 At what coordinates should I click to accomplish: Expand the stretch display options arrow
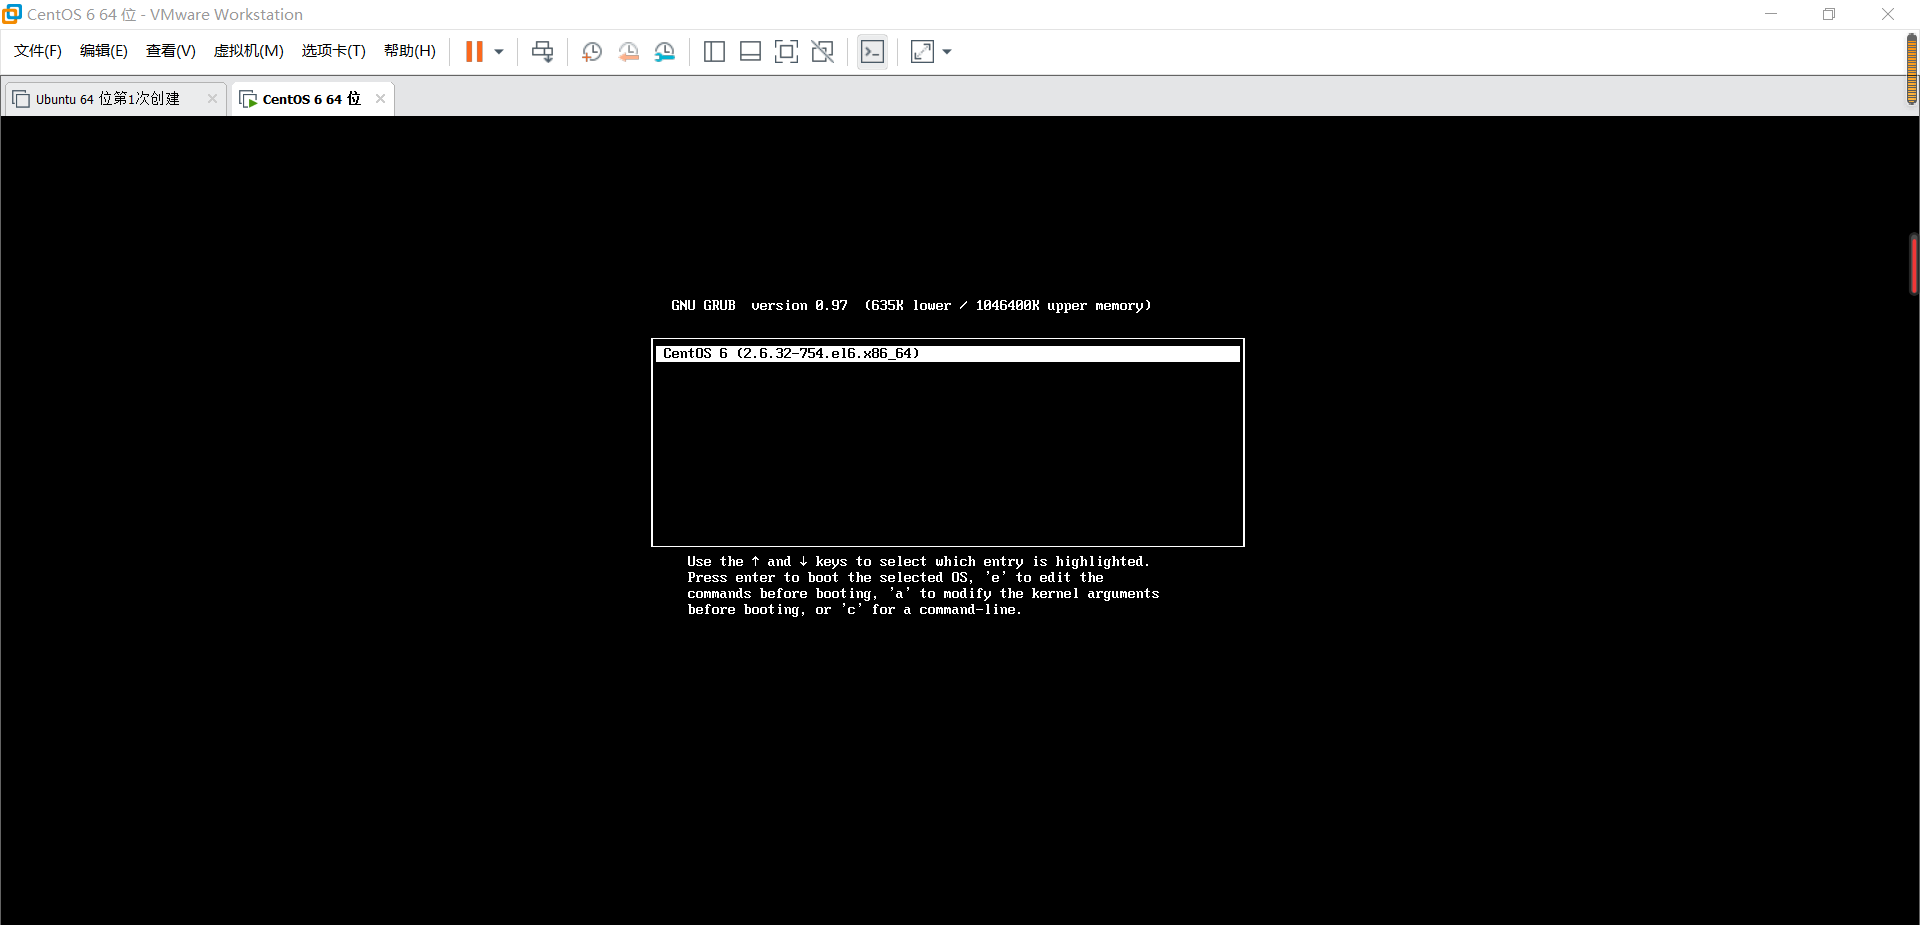click(947, 52)
